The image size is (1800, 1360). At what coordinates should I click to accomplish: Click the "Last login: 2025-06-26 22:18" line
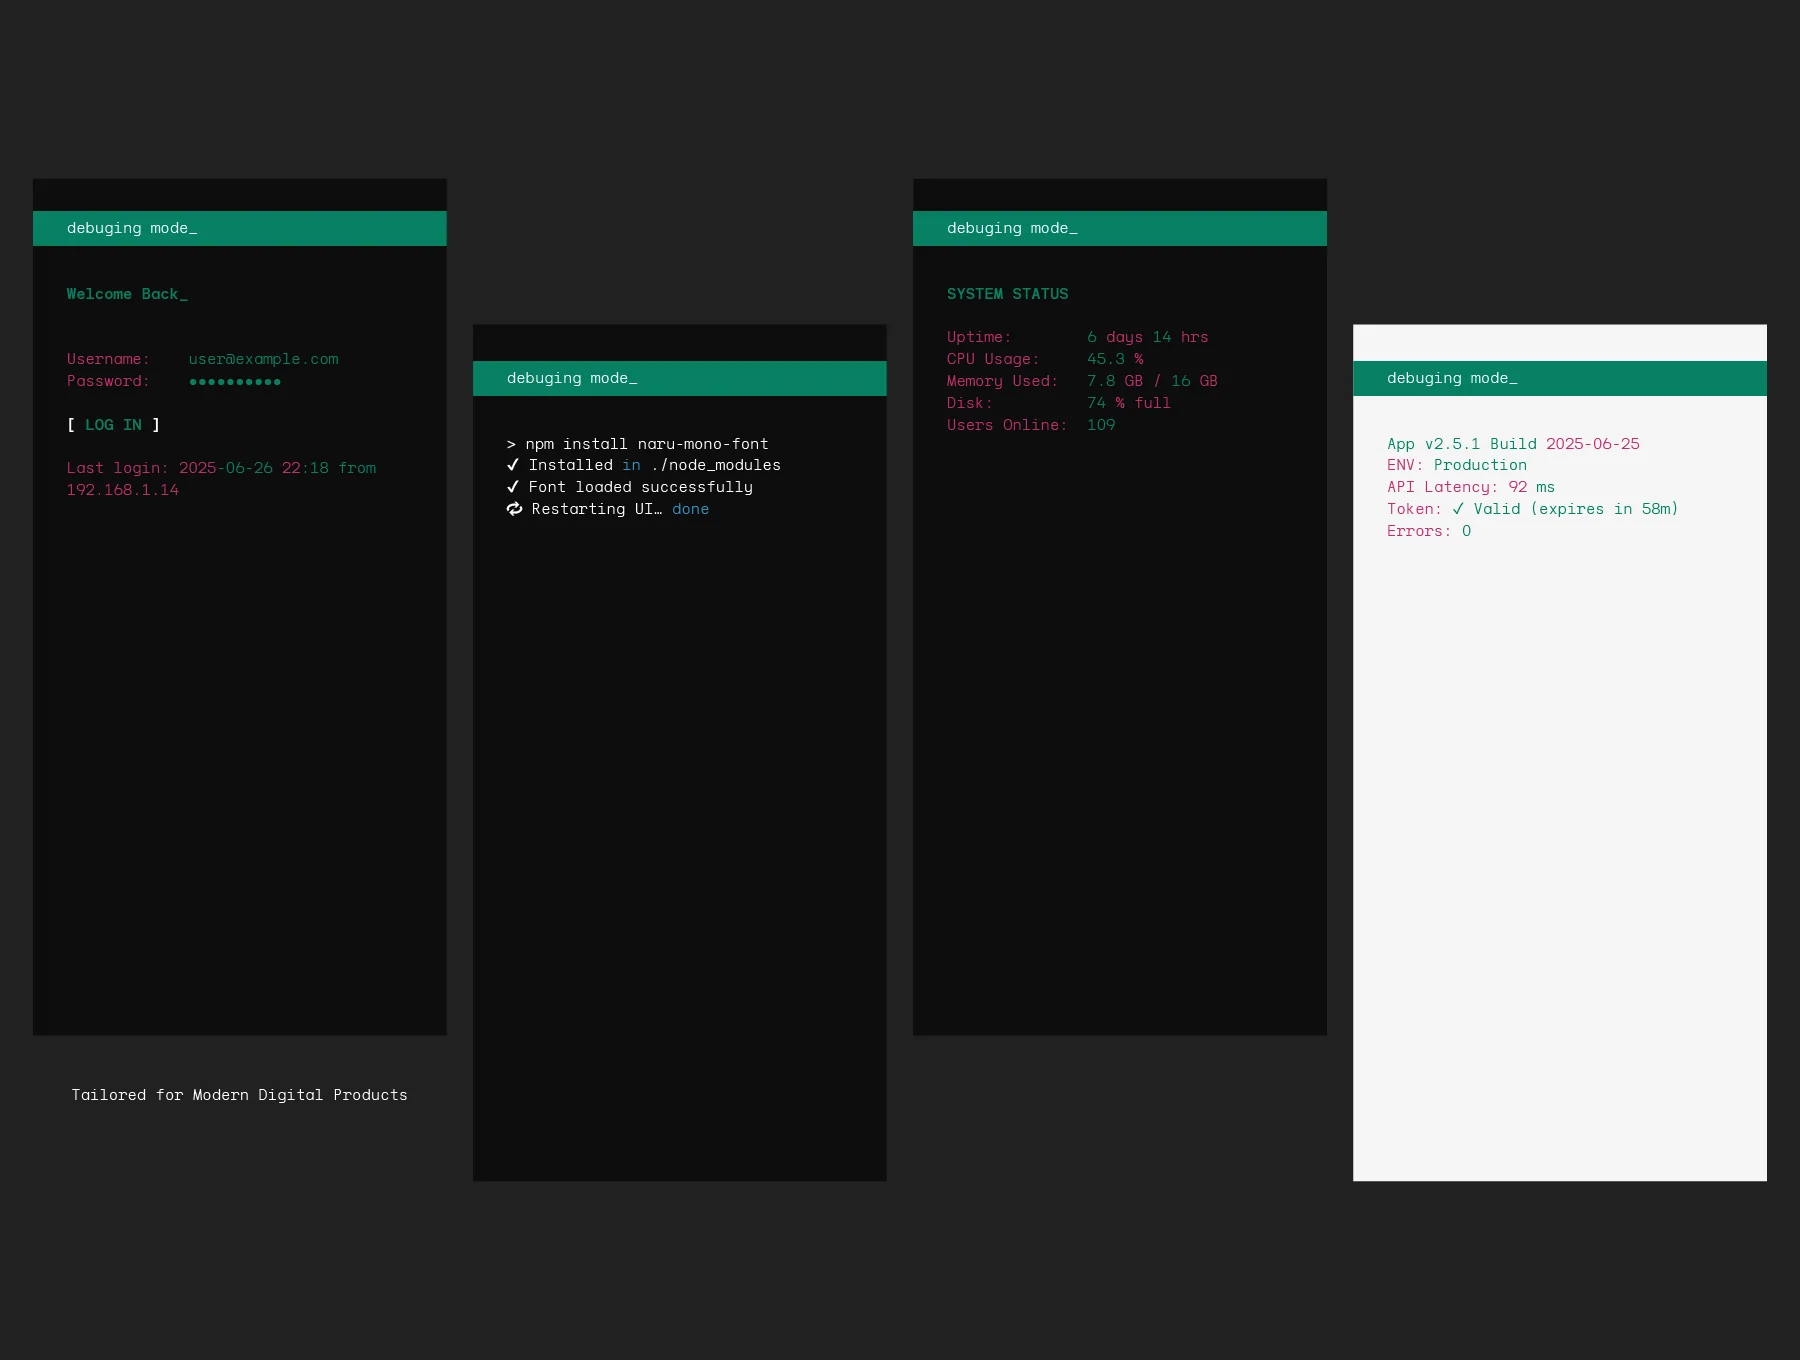197,468
